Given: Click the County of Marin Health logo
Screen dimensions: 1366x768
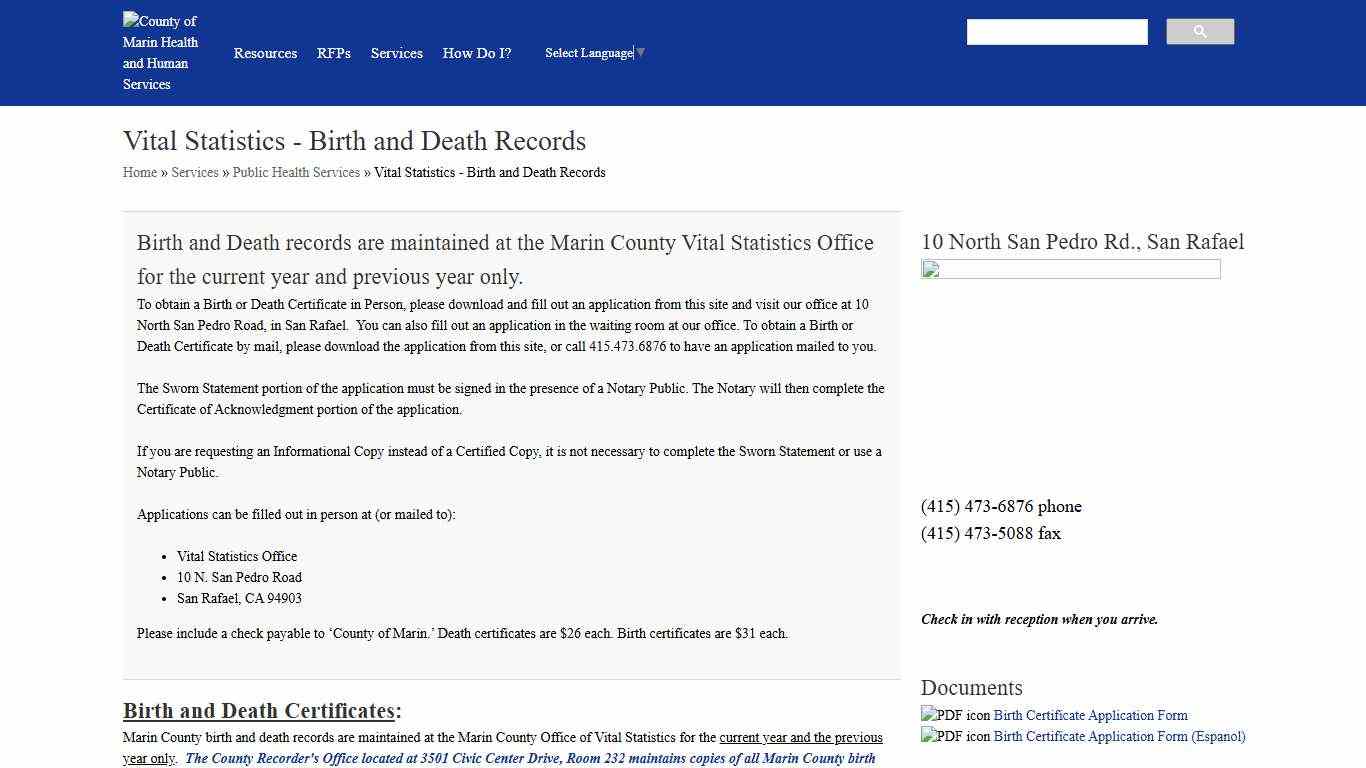Looking at the screenshot, I should point(160,52).
